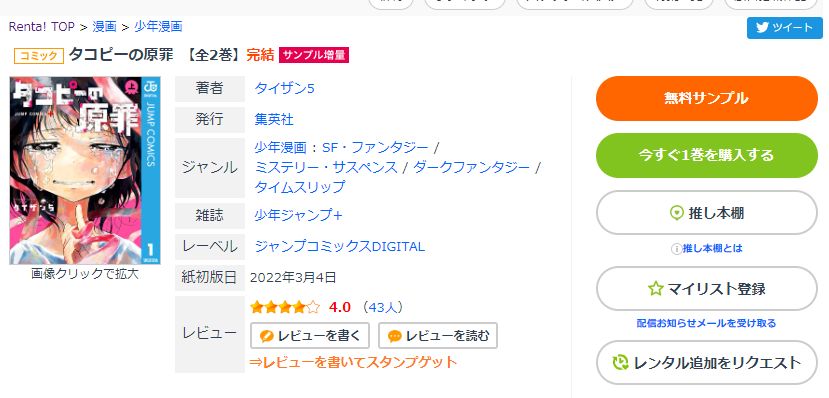Click 今すぐ1巻を購入する button
Viewport: 829px width, 398px height.
coord(706,155)
